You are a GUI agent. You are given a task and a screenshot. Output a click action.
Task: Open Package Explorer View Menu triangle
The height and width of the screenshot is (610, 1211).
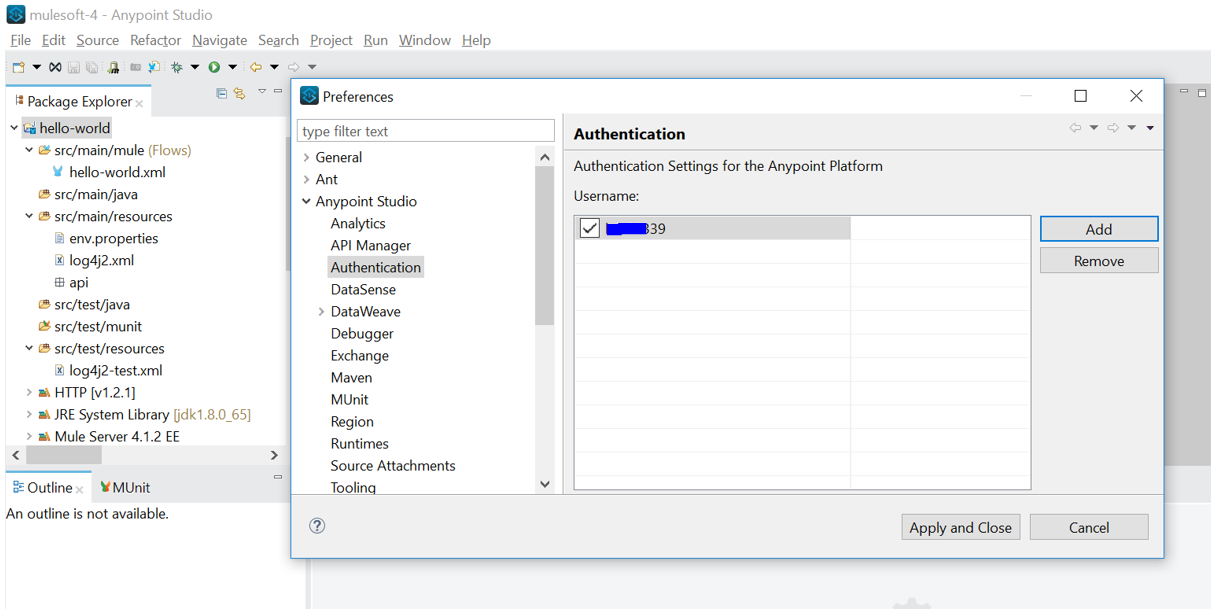click(262, 92)
